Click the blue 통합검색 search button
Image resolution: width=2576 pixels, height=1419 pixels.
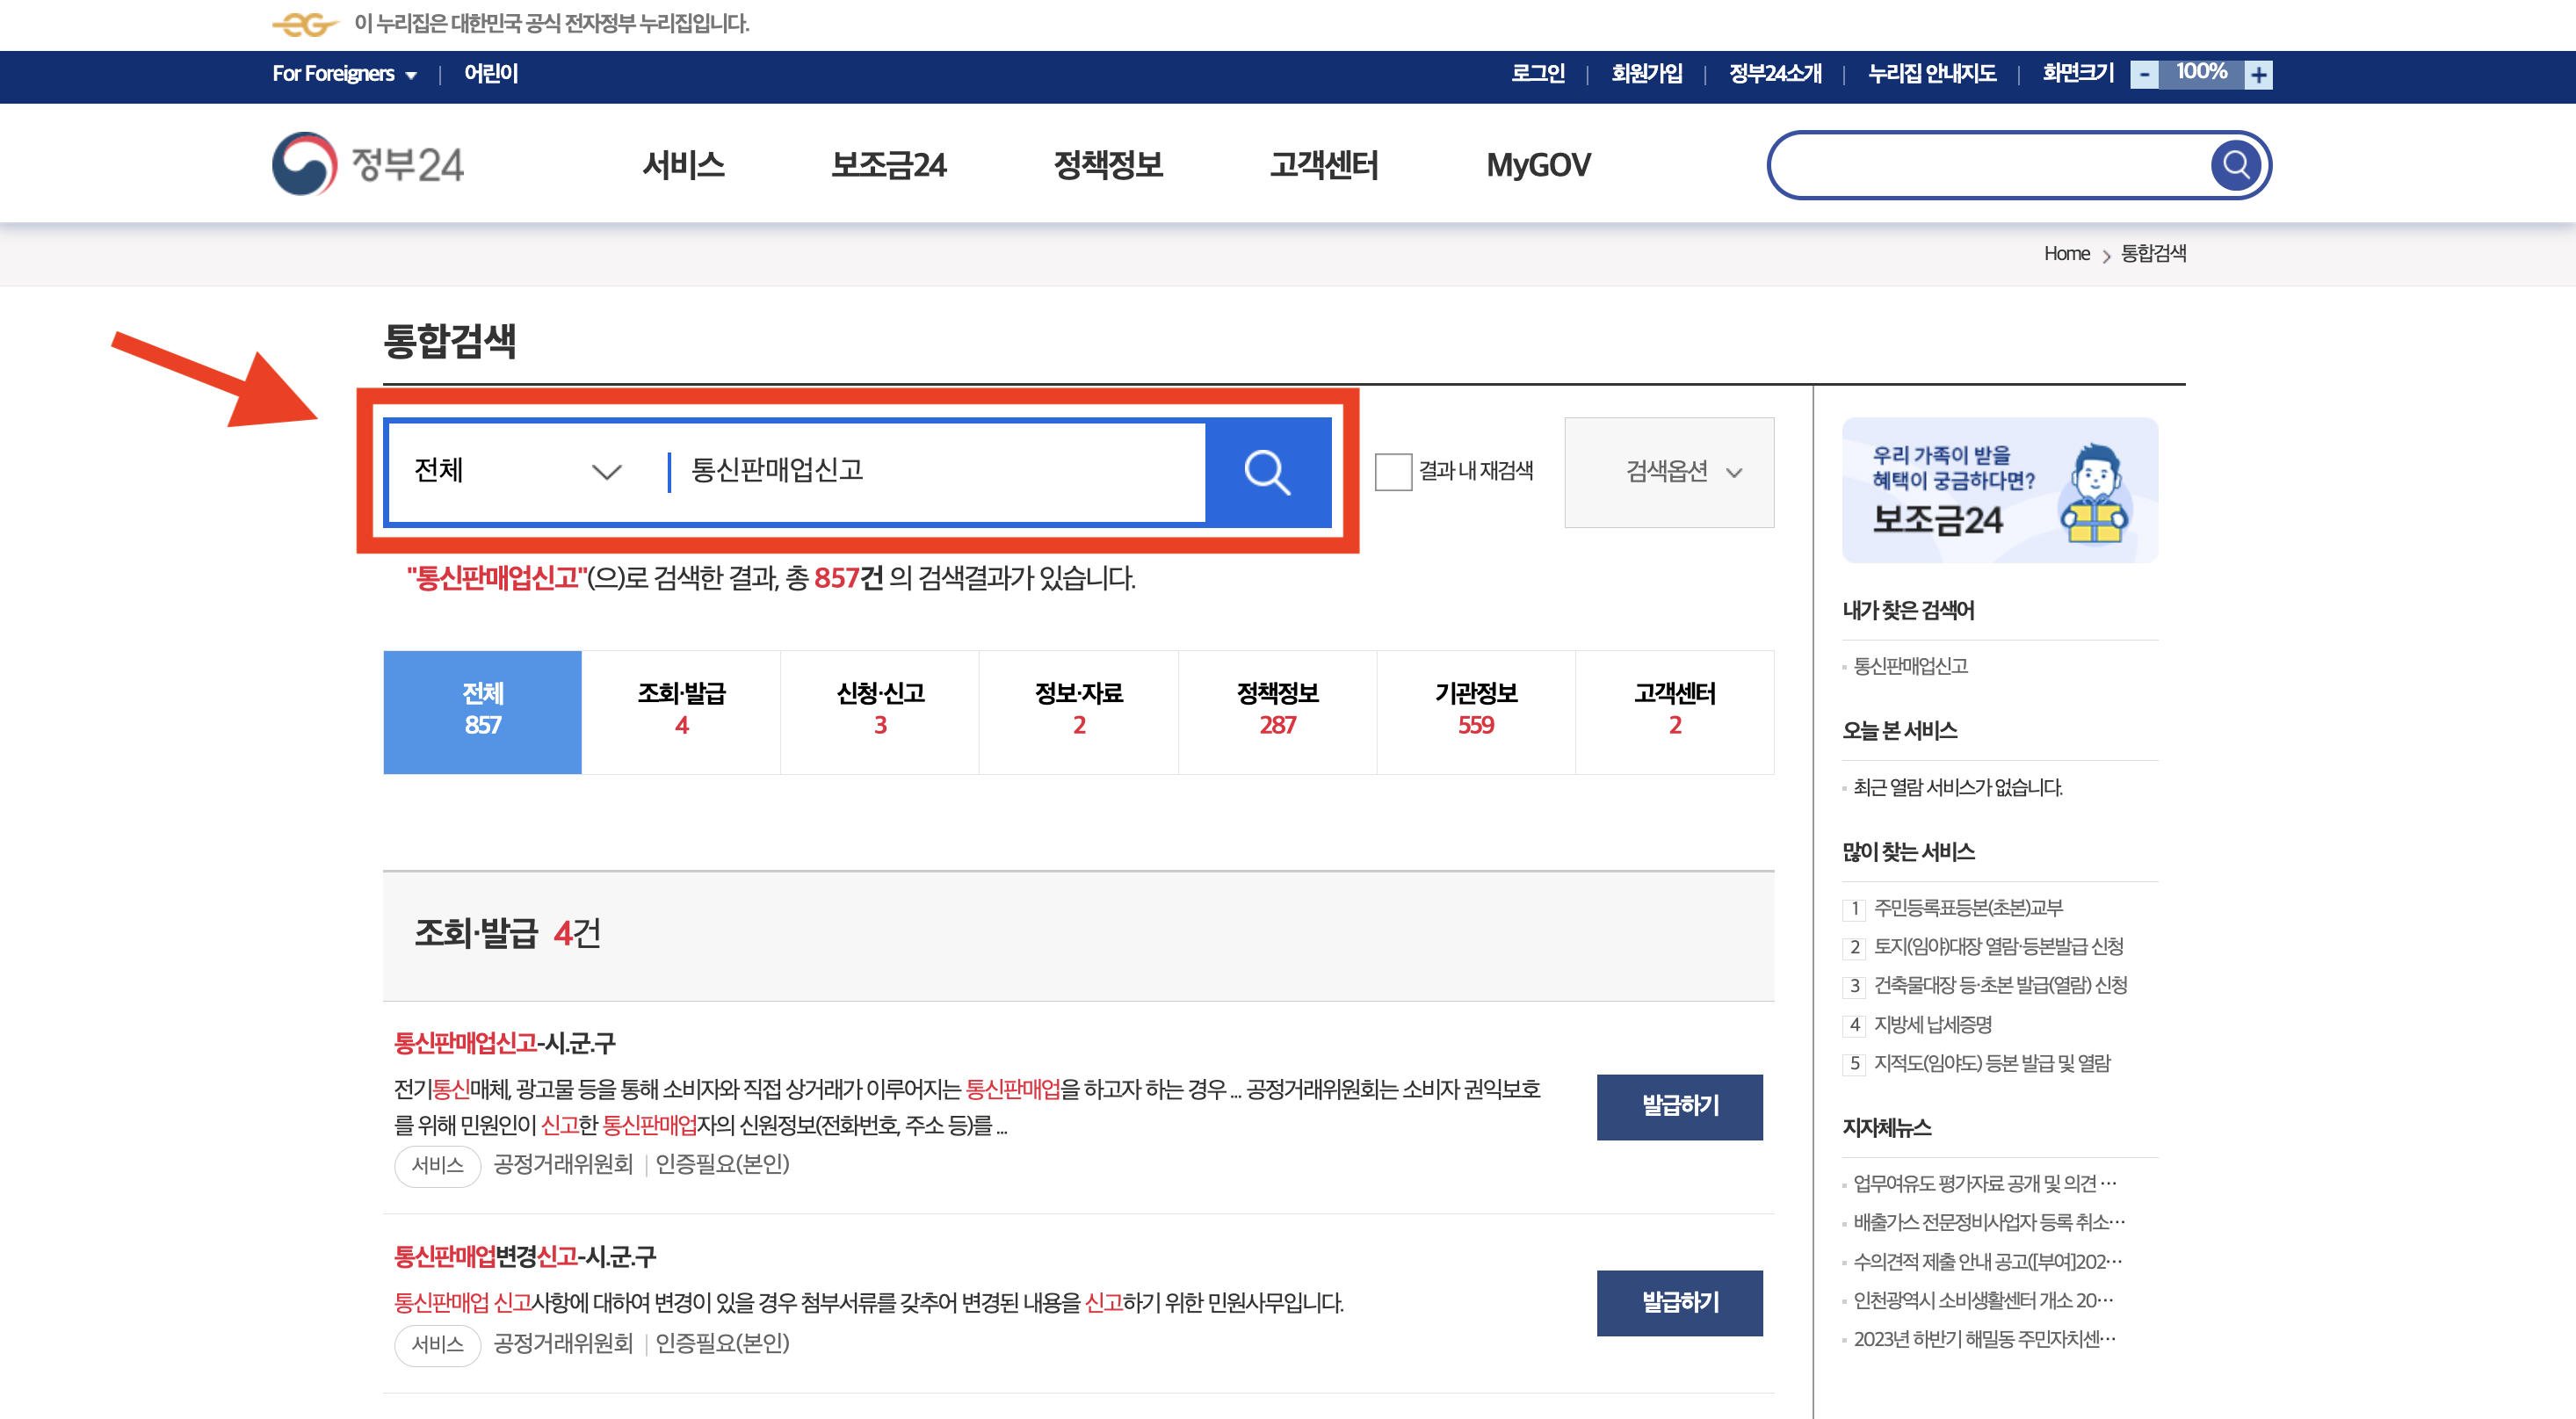(1267, 472)
